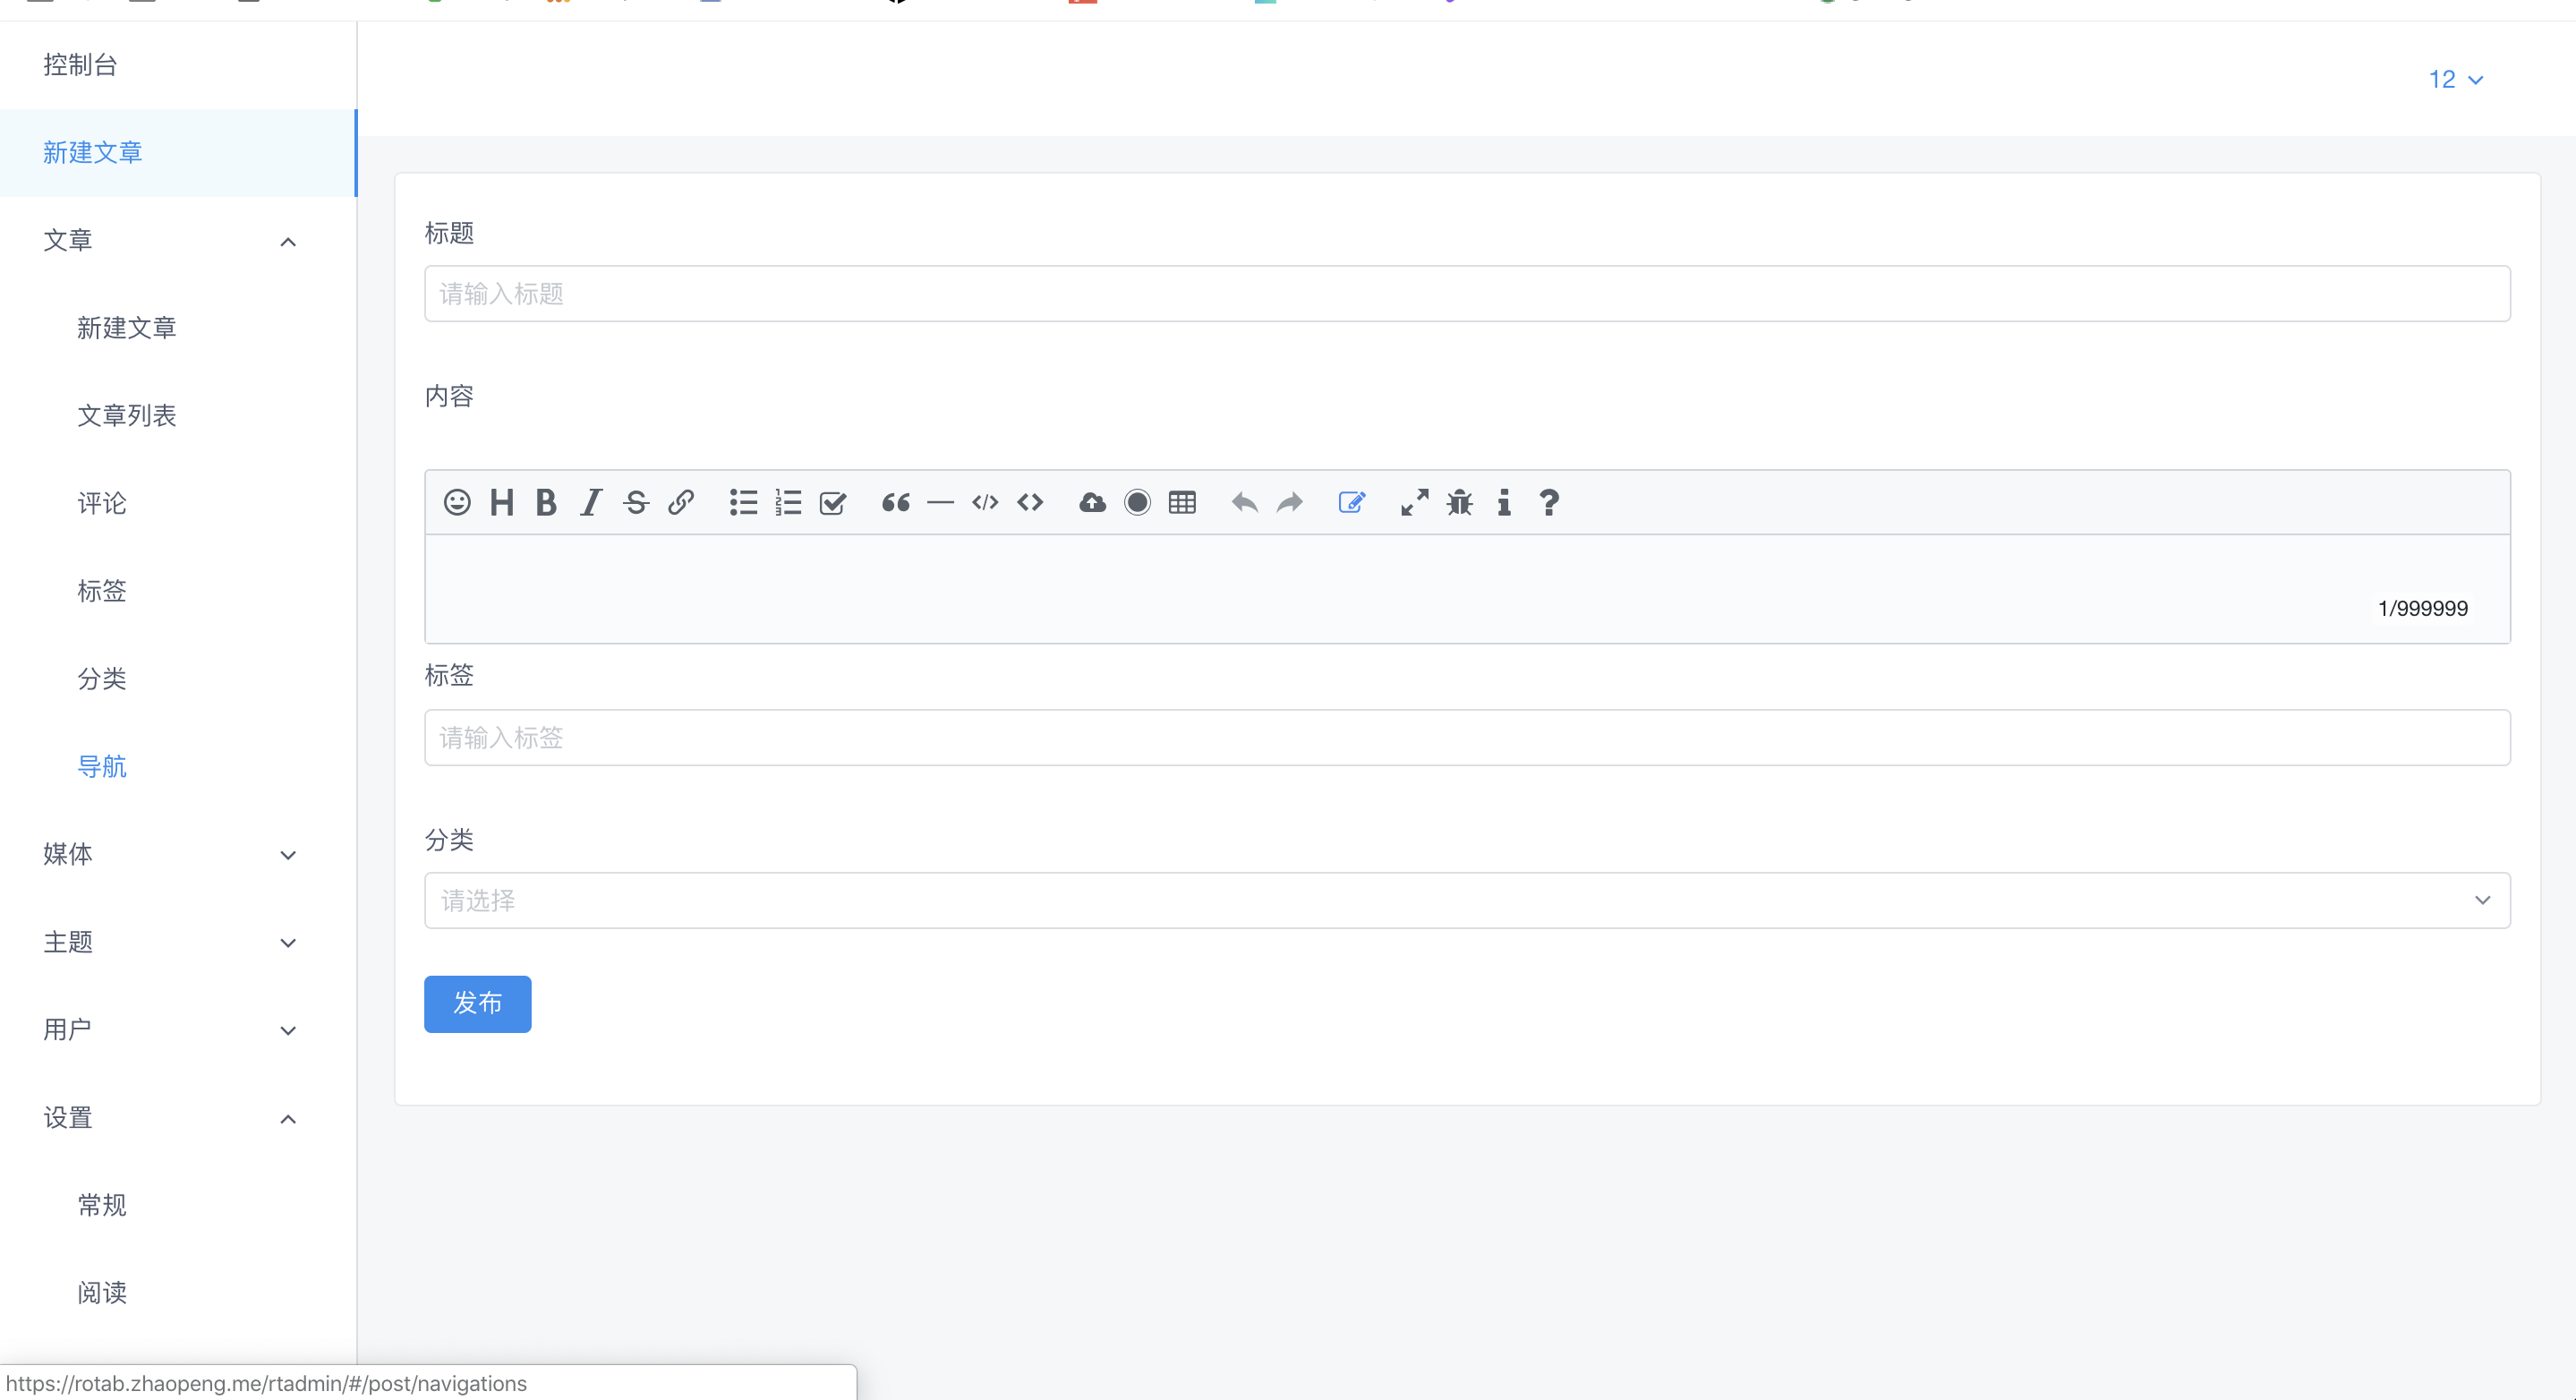
Task: Insert a table in editor
Action: (x=1182, y=502)
